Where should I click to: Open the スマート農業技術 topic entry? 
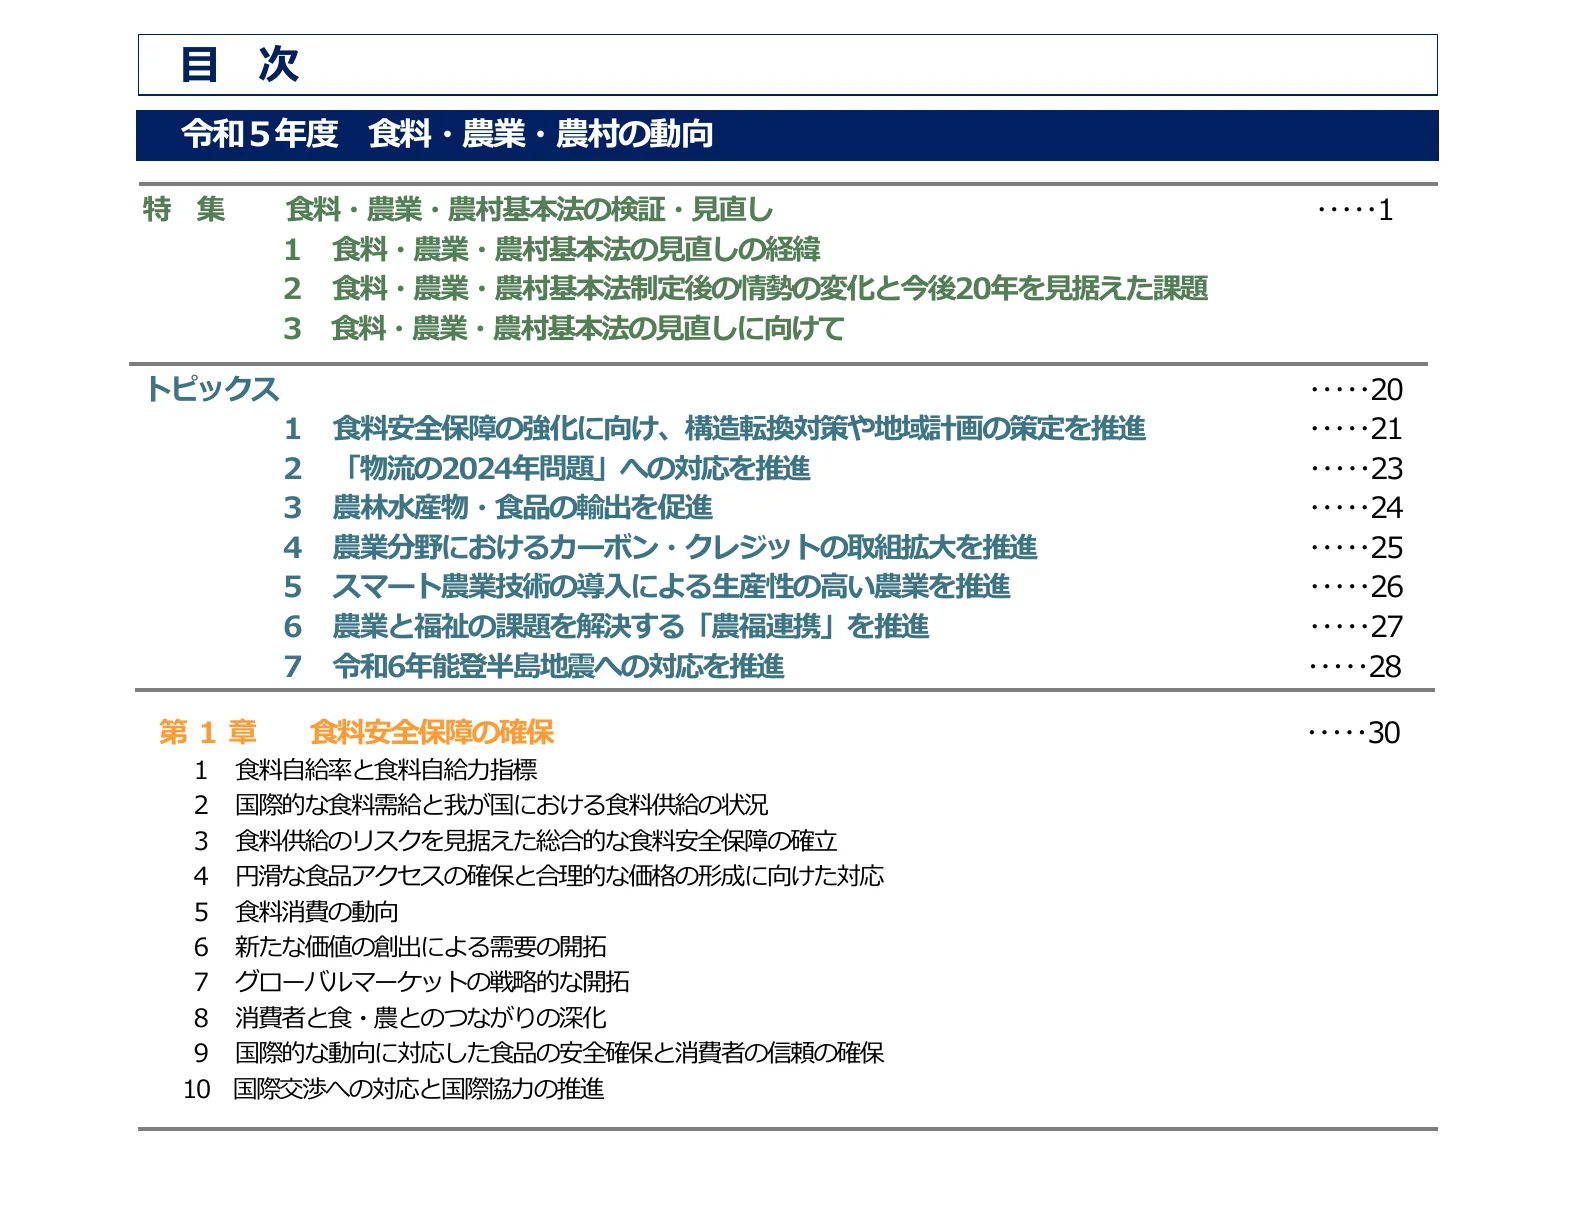click(670, 586)
